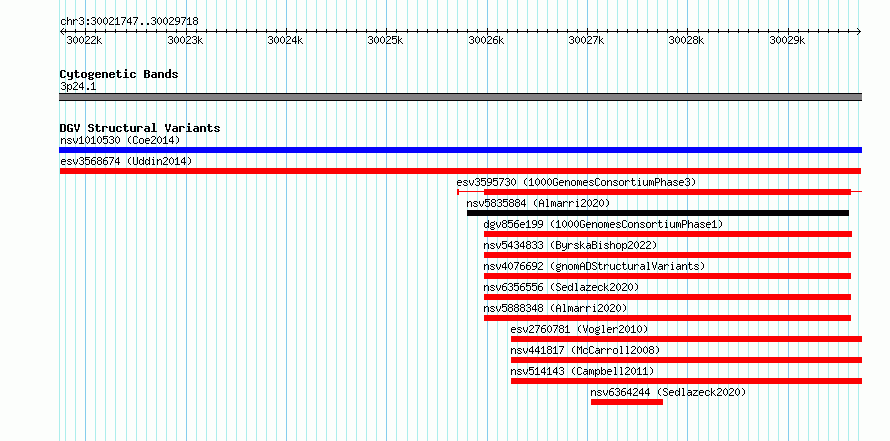This screenshot has width=890, height=441.
Task: Open esv3595730 (1000GenomesConsortiumPhase3) label
Action: [x=576, y=182]
